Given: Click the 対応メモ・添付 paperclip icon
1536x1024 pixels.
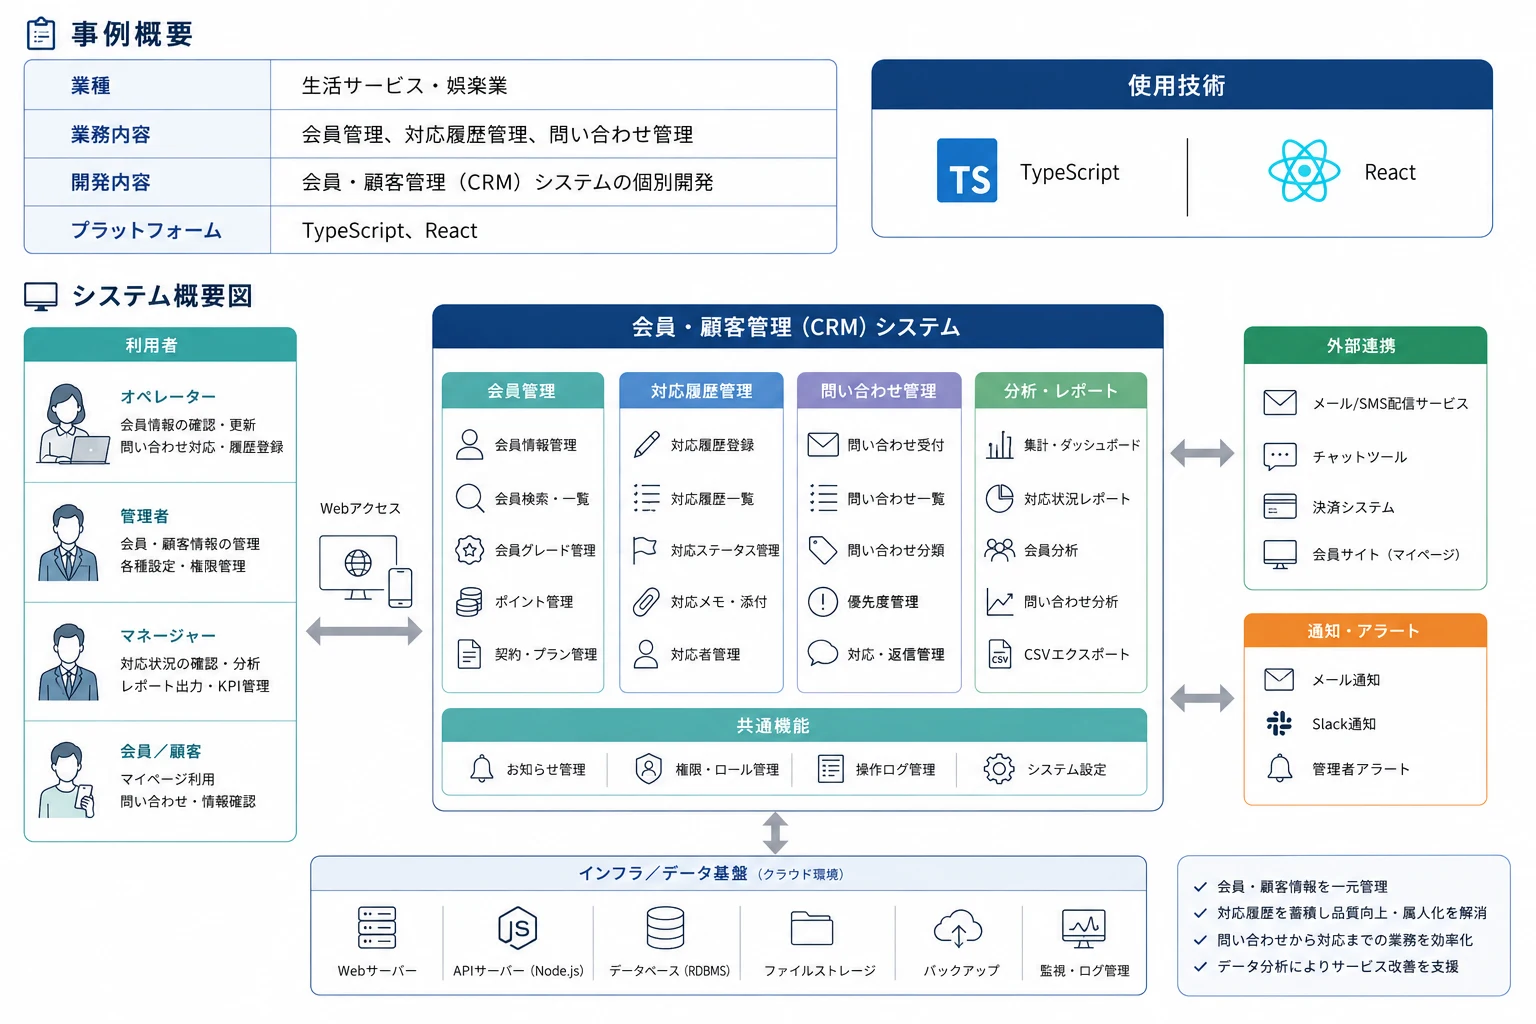Looking at the screenshot, I should click(x=646, y=601).
